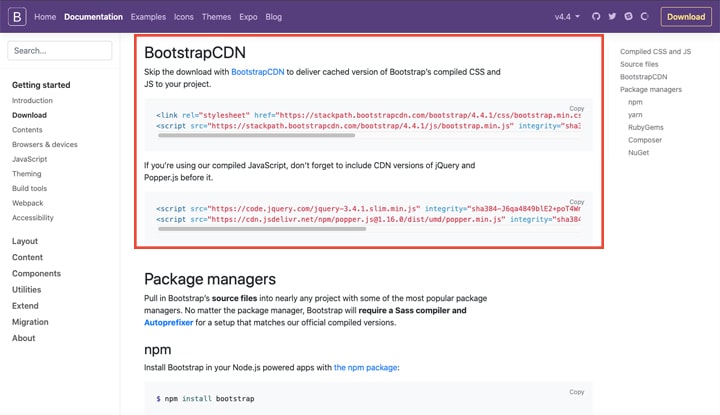Viewport: 720px width, 415px height.
Task: Go to Home in navbar
Action: (x=45, y=17)
